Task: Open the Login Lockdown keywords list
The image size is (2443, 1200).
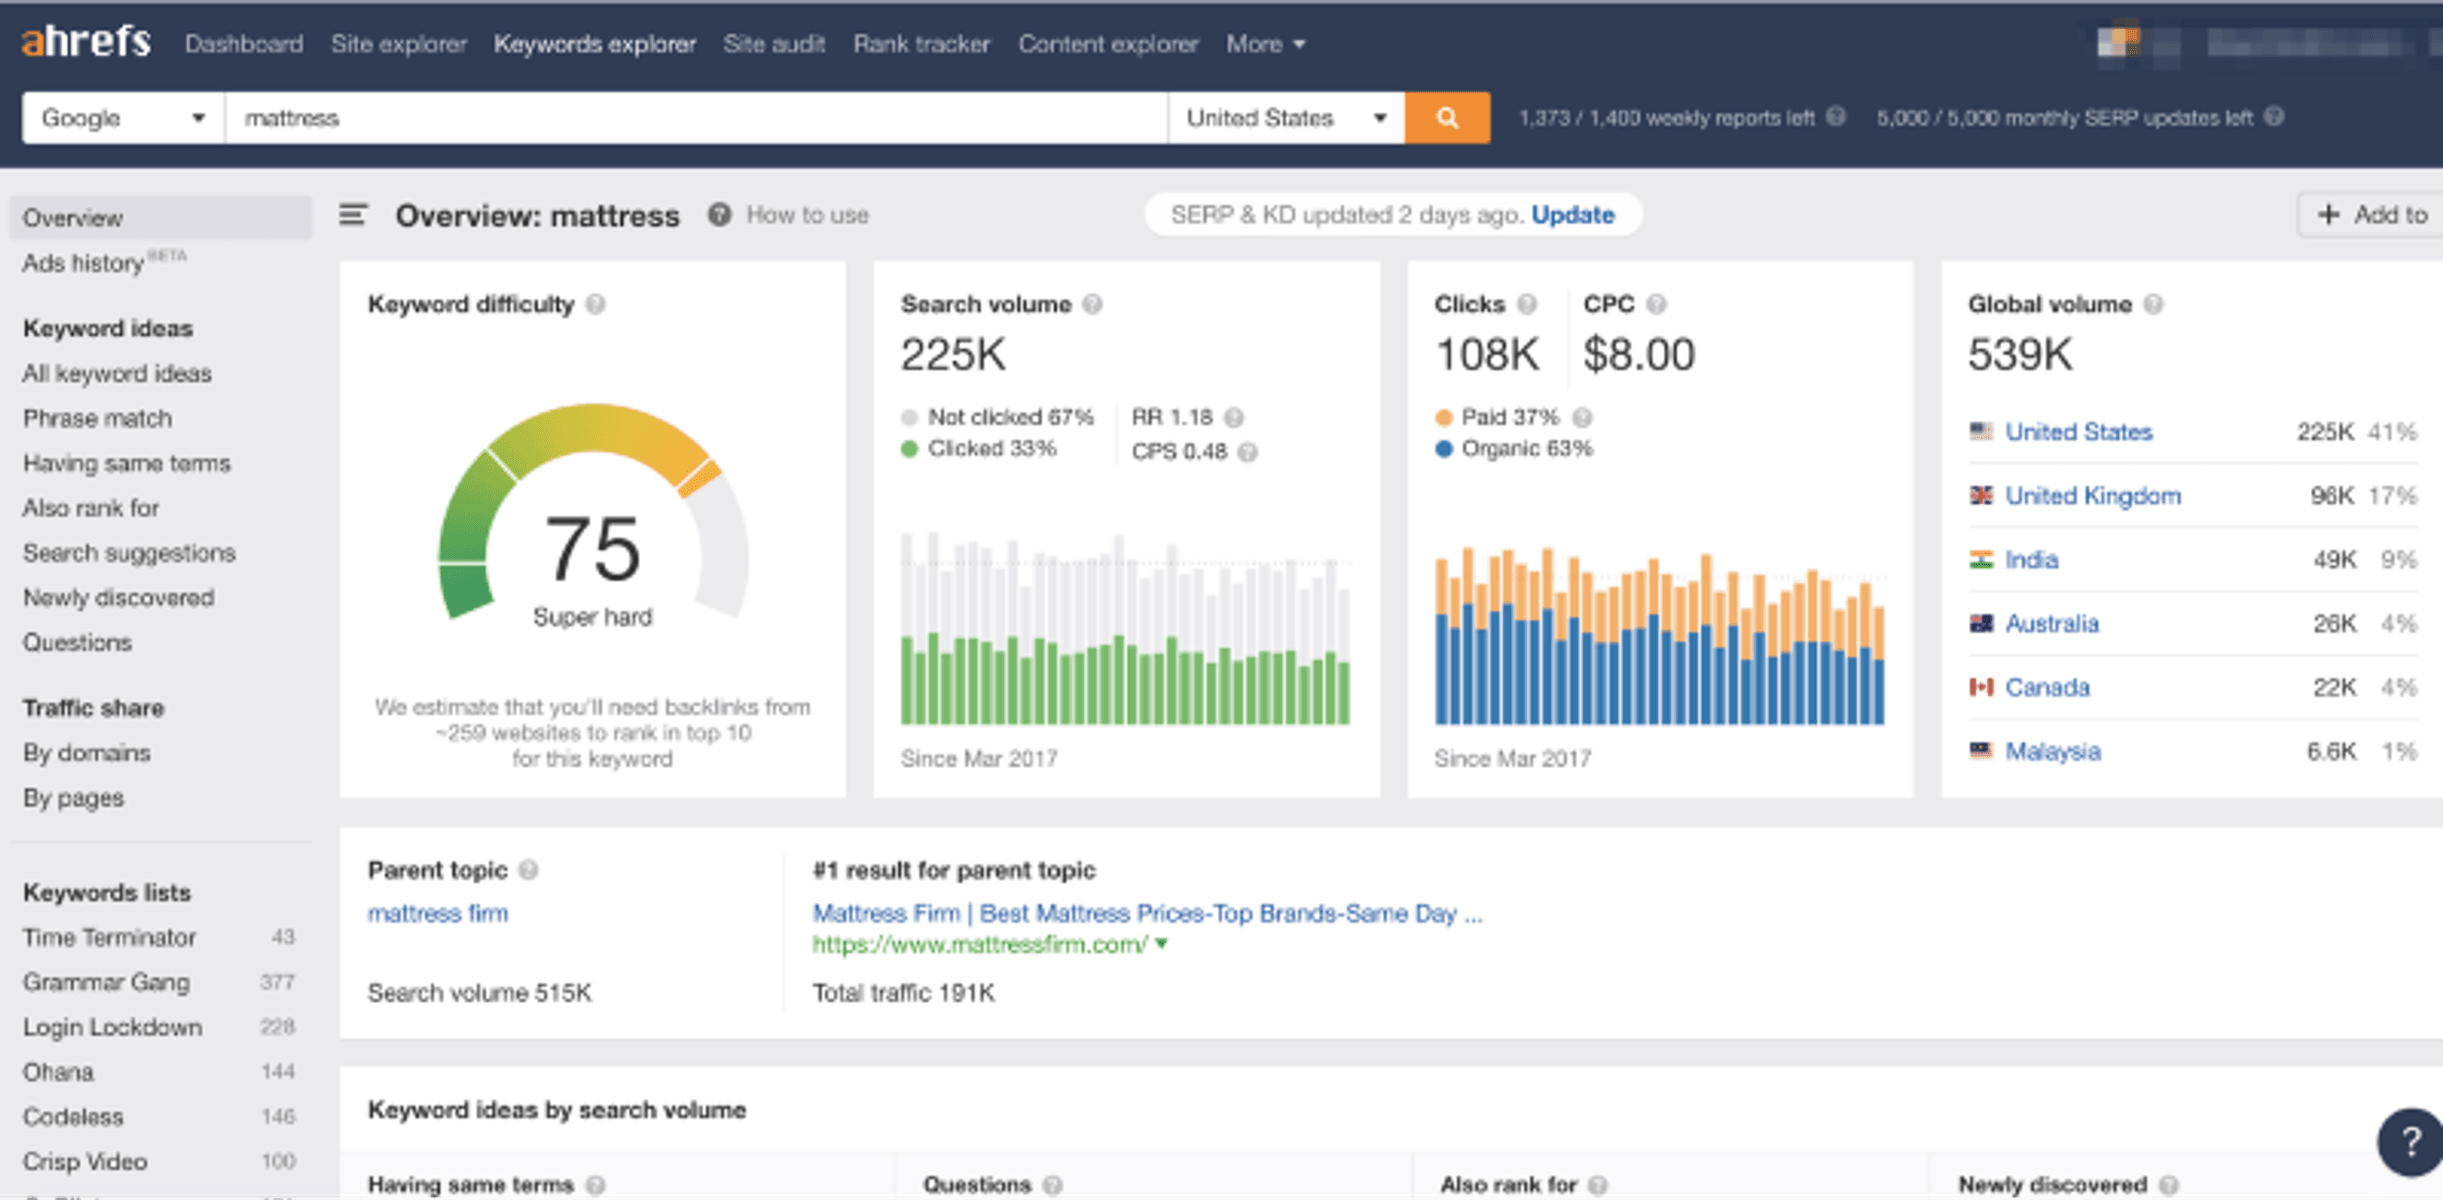Action: (x=112, y=1027)
